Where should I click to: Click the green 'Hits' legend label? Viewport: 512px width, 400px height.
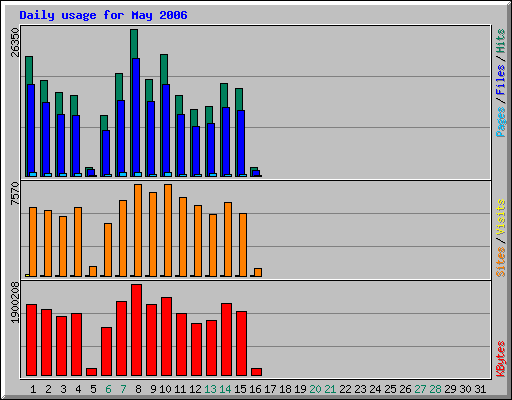[500, 41]
